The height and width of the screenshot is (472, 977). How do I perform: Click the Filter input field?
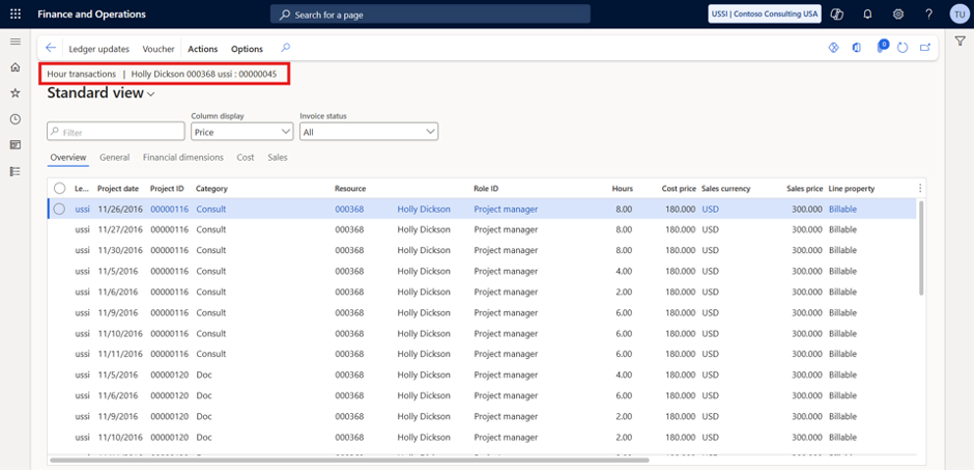pyautogui.click(x=116, y=132)
